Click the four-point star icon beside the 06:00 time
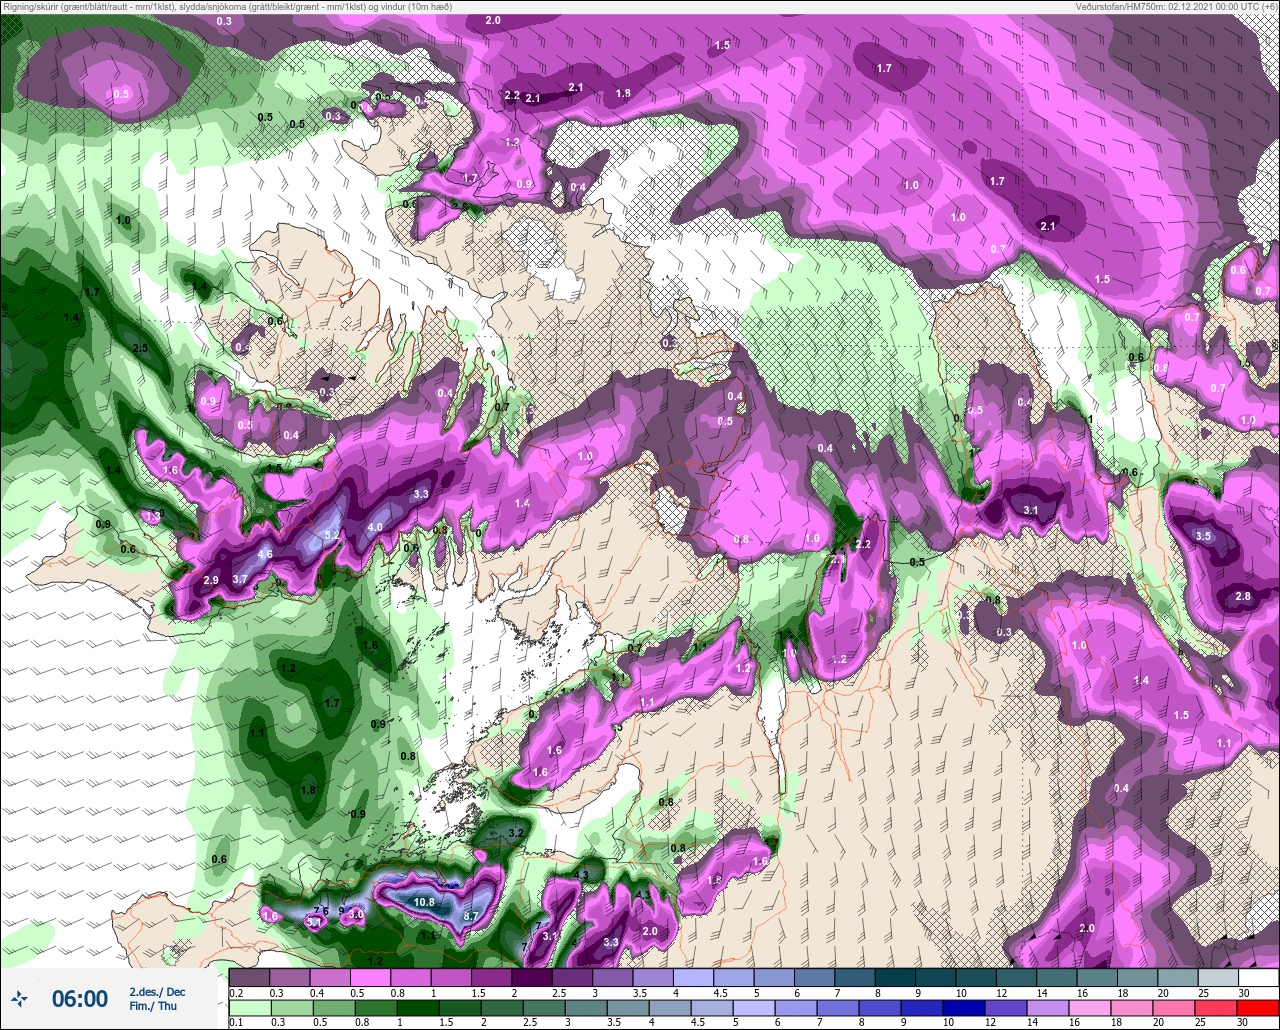This screenshot has height=1030, width=1280. coord(20,998)
